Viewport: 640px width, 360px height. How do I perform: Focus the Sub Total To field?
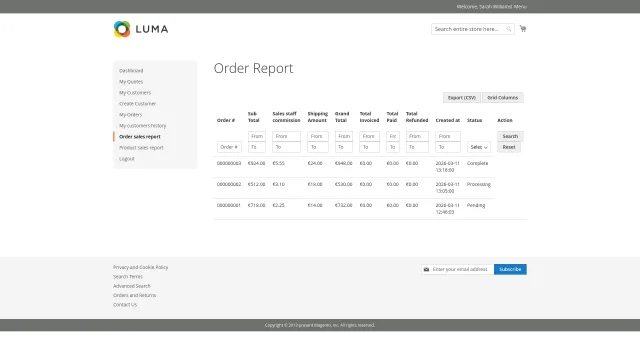tap(257, 147)
